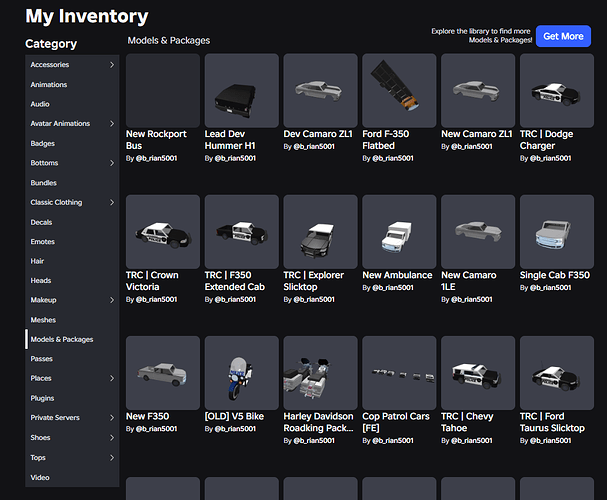Click the TRC | Dodge Charger title
This screenshot has width=607, height=500.
[x=546, y=140]
